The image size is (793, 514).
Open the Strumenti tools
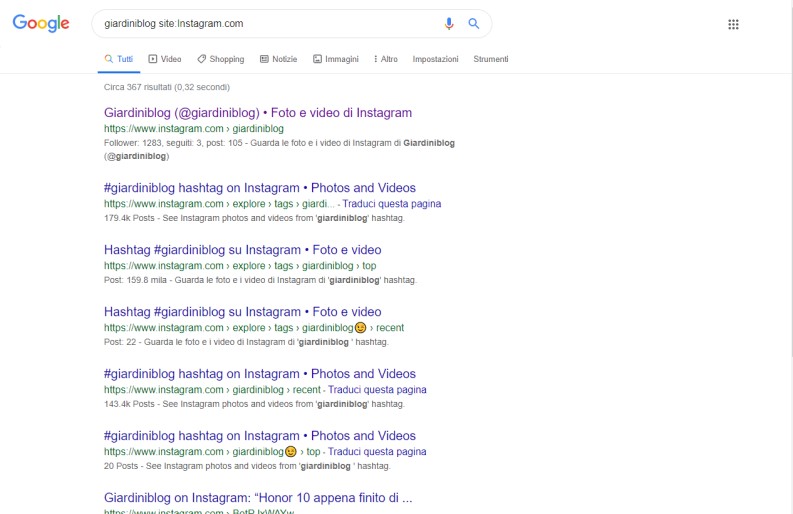491,59
